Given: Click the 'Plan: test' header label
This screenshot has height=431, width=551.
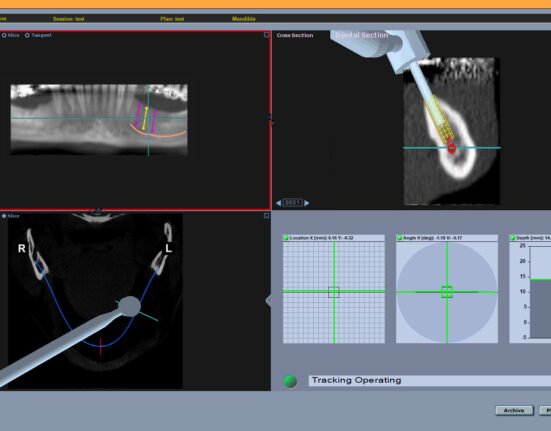Looking at the screenshot, I should coord(172,19).
